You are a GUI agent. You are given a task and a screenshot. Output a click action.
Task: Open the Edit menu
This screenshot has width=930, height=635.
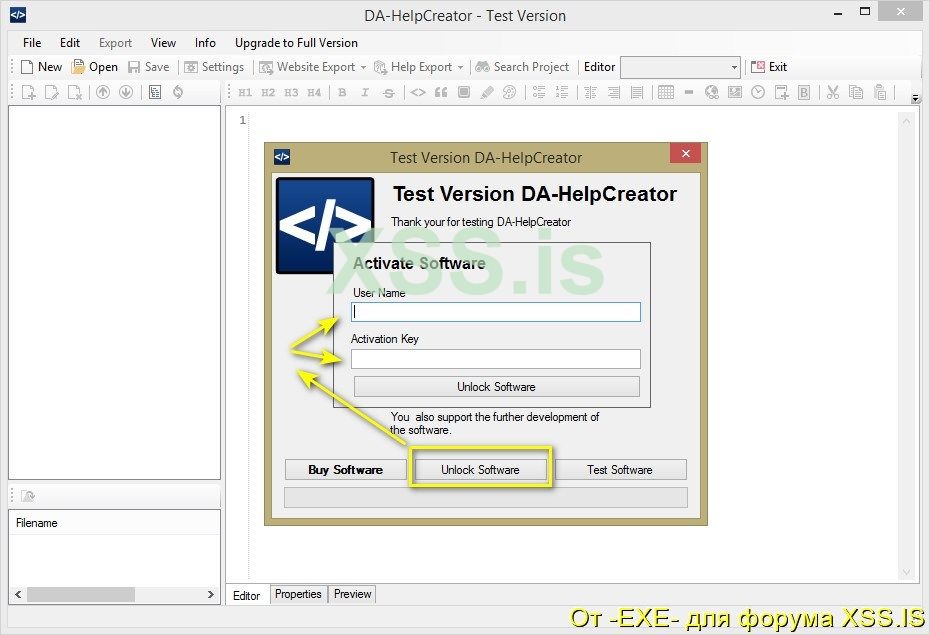[x=69, y=43]
